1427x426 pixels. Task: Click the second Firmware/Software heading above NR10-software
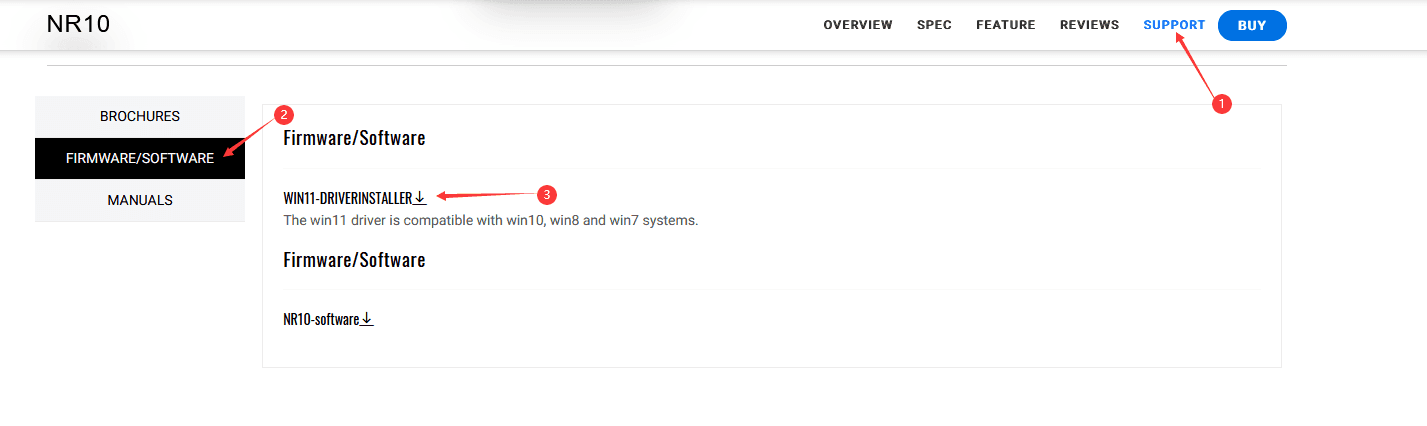click(354, 260)
